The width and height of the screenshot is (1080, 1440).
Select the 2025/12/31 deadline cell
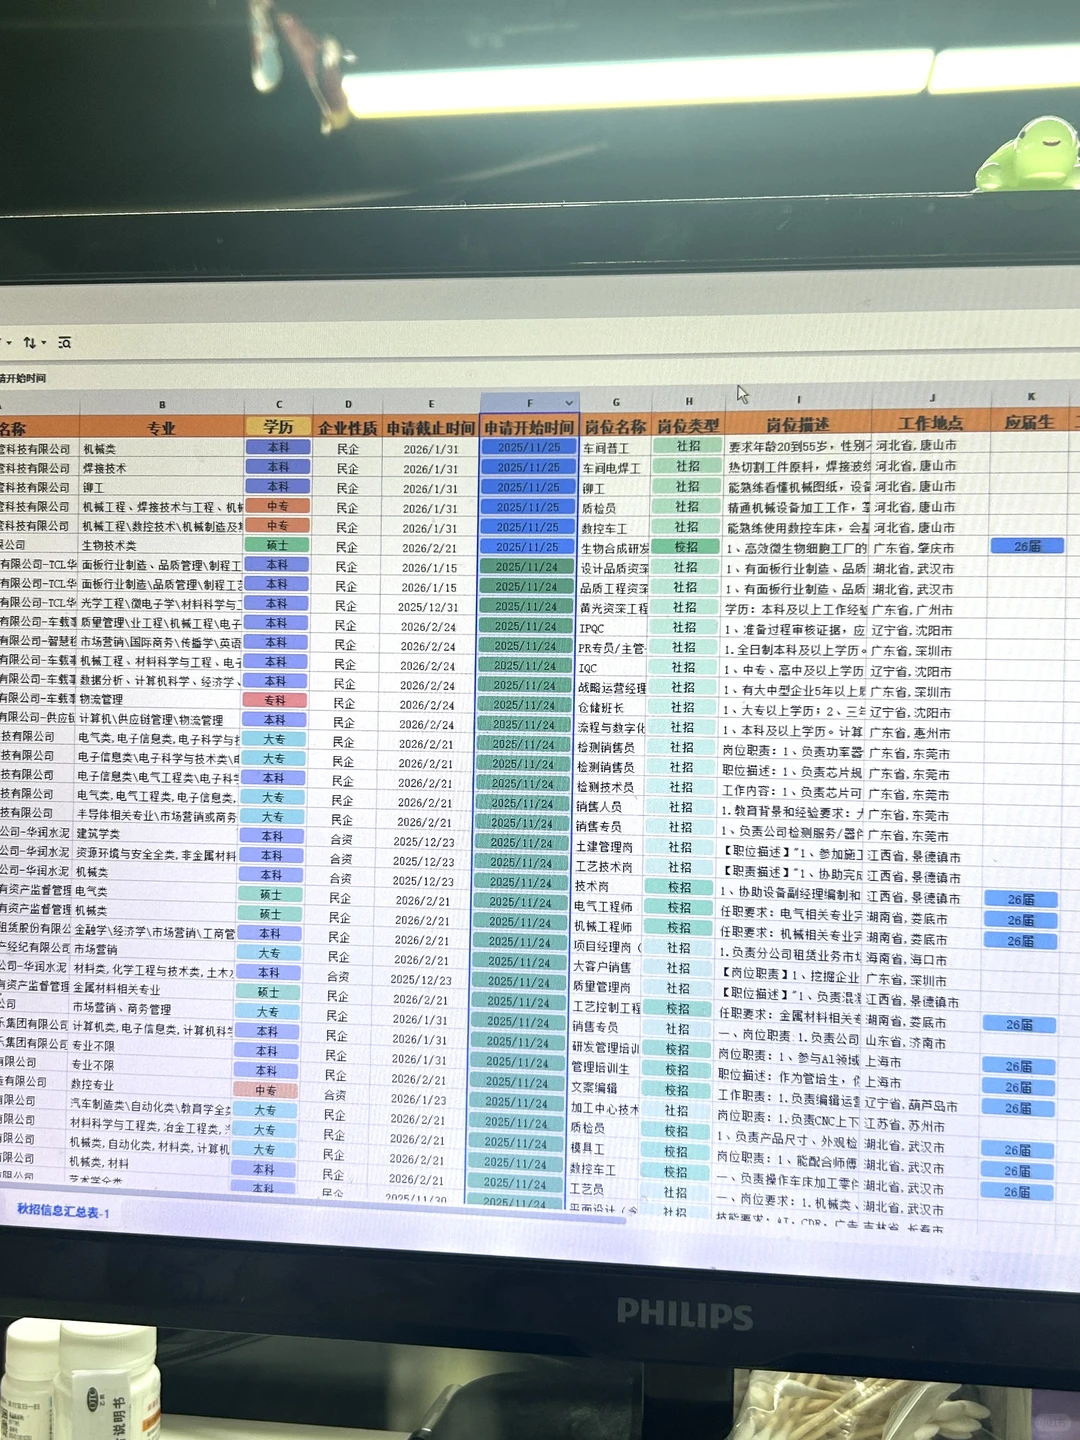(427, 607)
